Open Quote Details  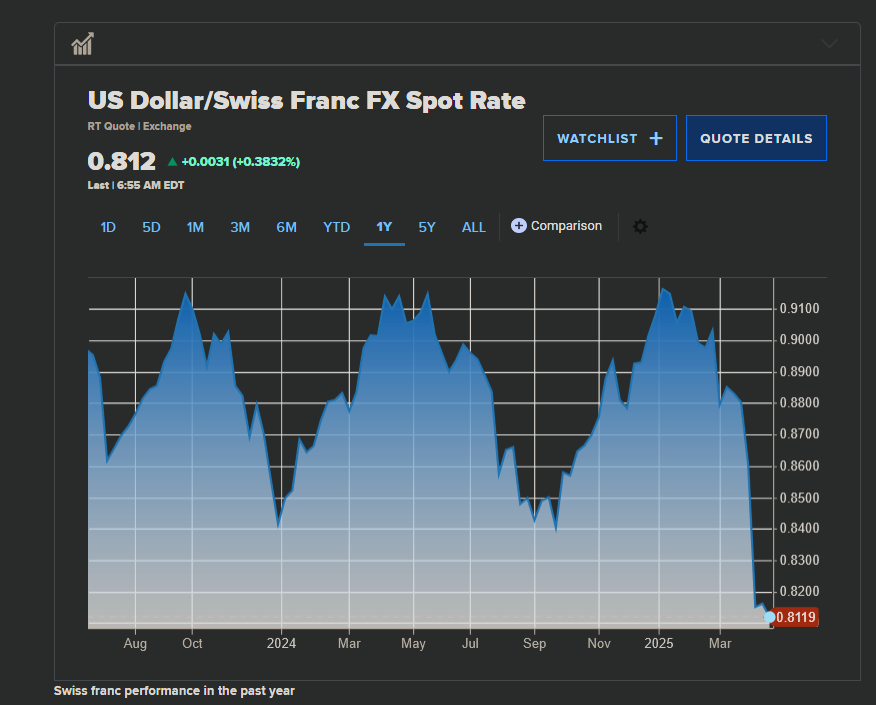pos(756,139)
